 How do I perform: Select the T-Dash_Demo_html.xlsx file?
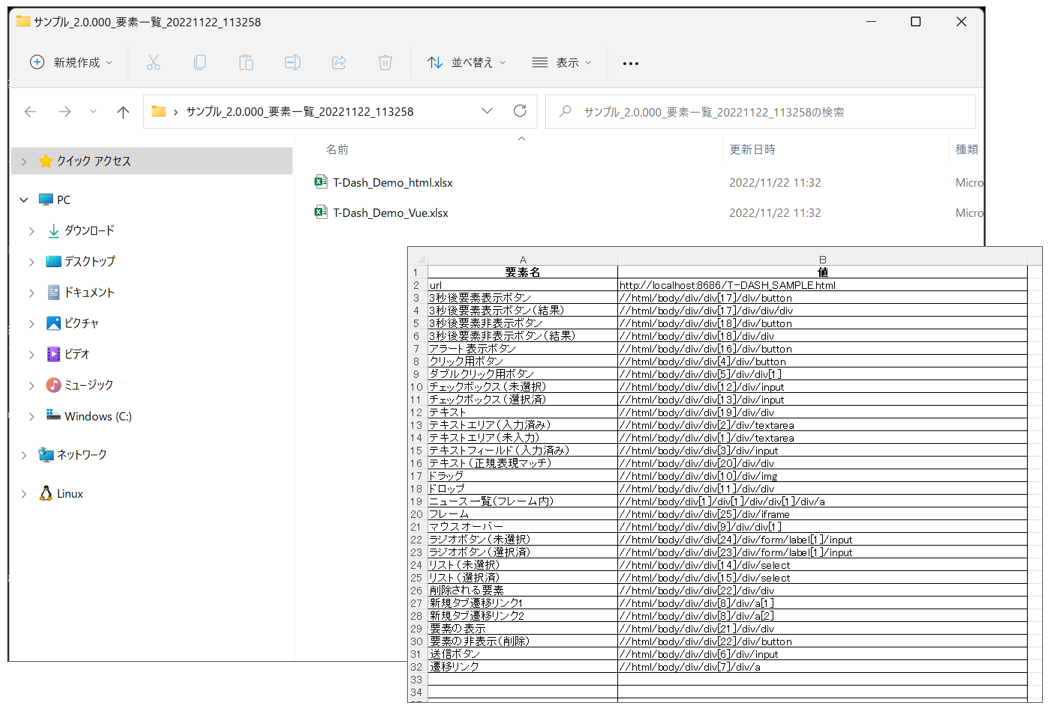(x=392, y=183)
